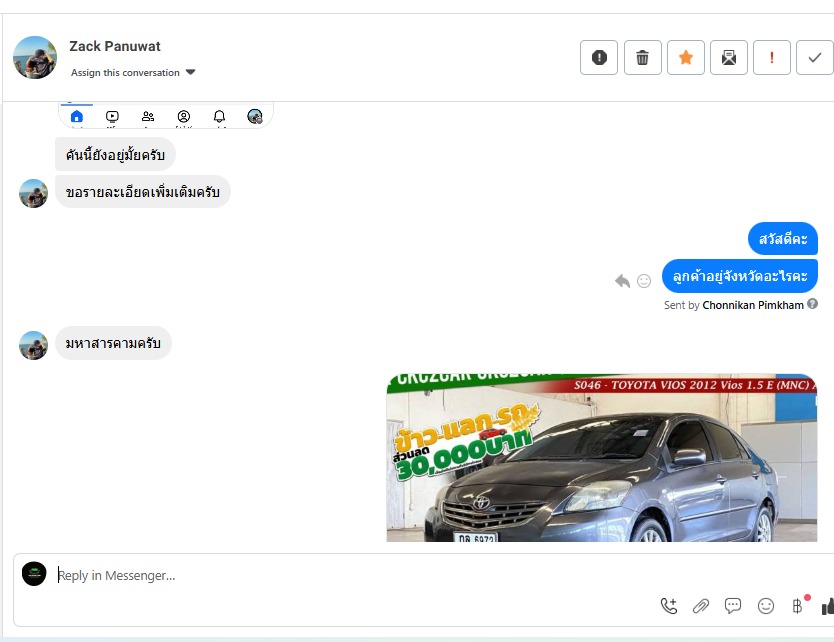Open the payment request Baht icon

pyautogui.click(x=798, y=606)
